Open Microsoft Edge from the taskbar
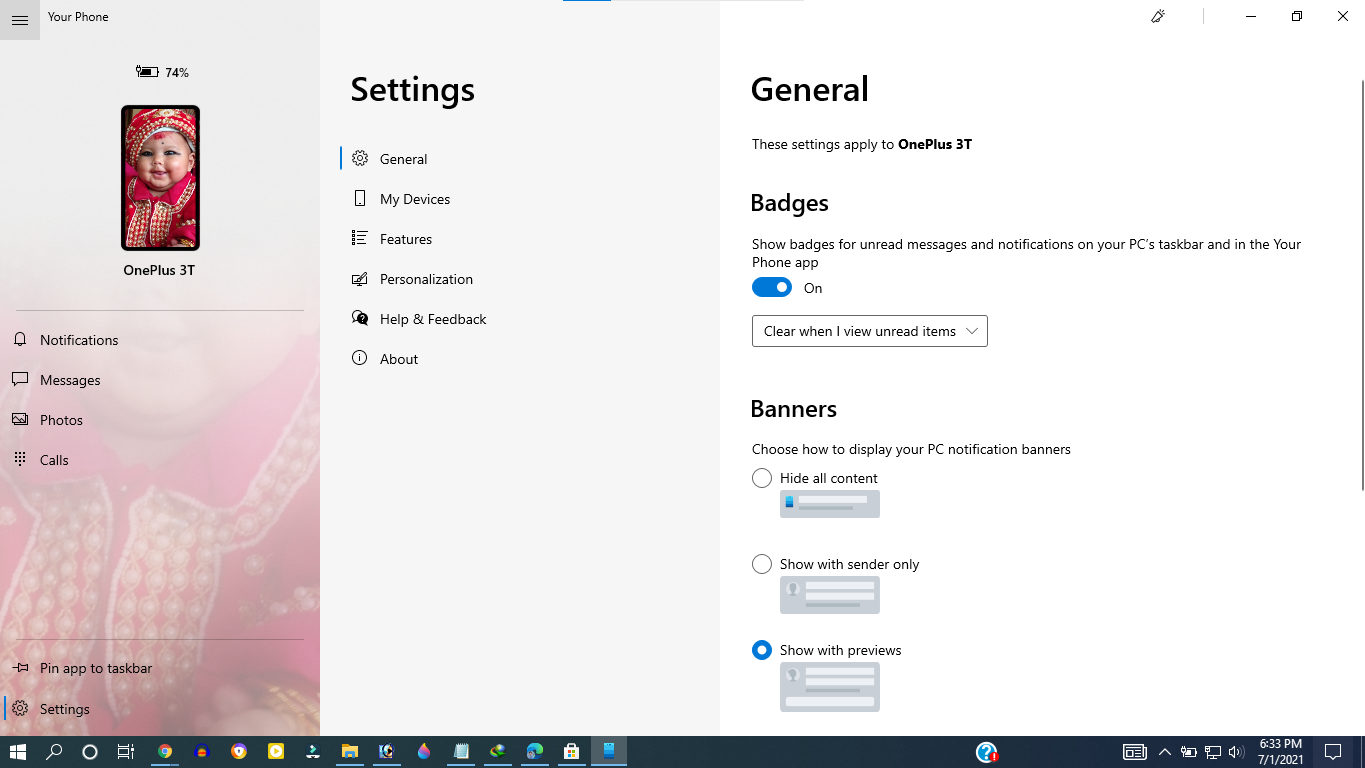This screenshot has height=768, width=1365. 535,752
